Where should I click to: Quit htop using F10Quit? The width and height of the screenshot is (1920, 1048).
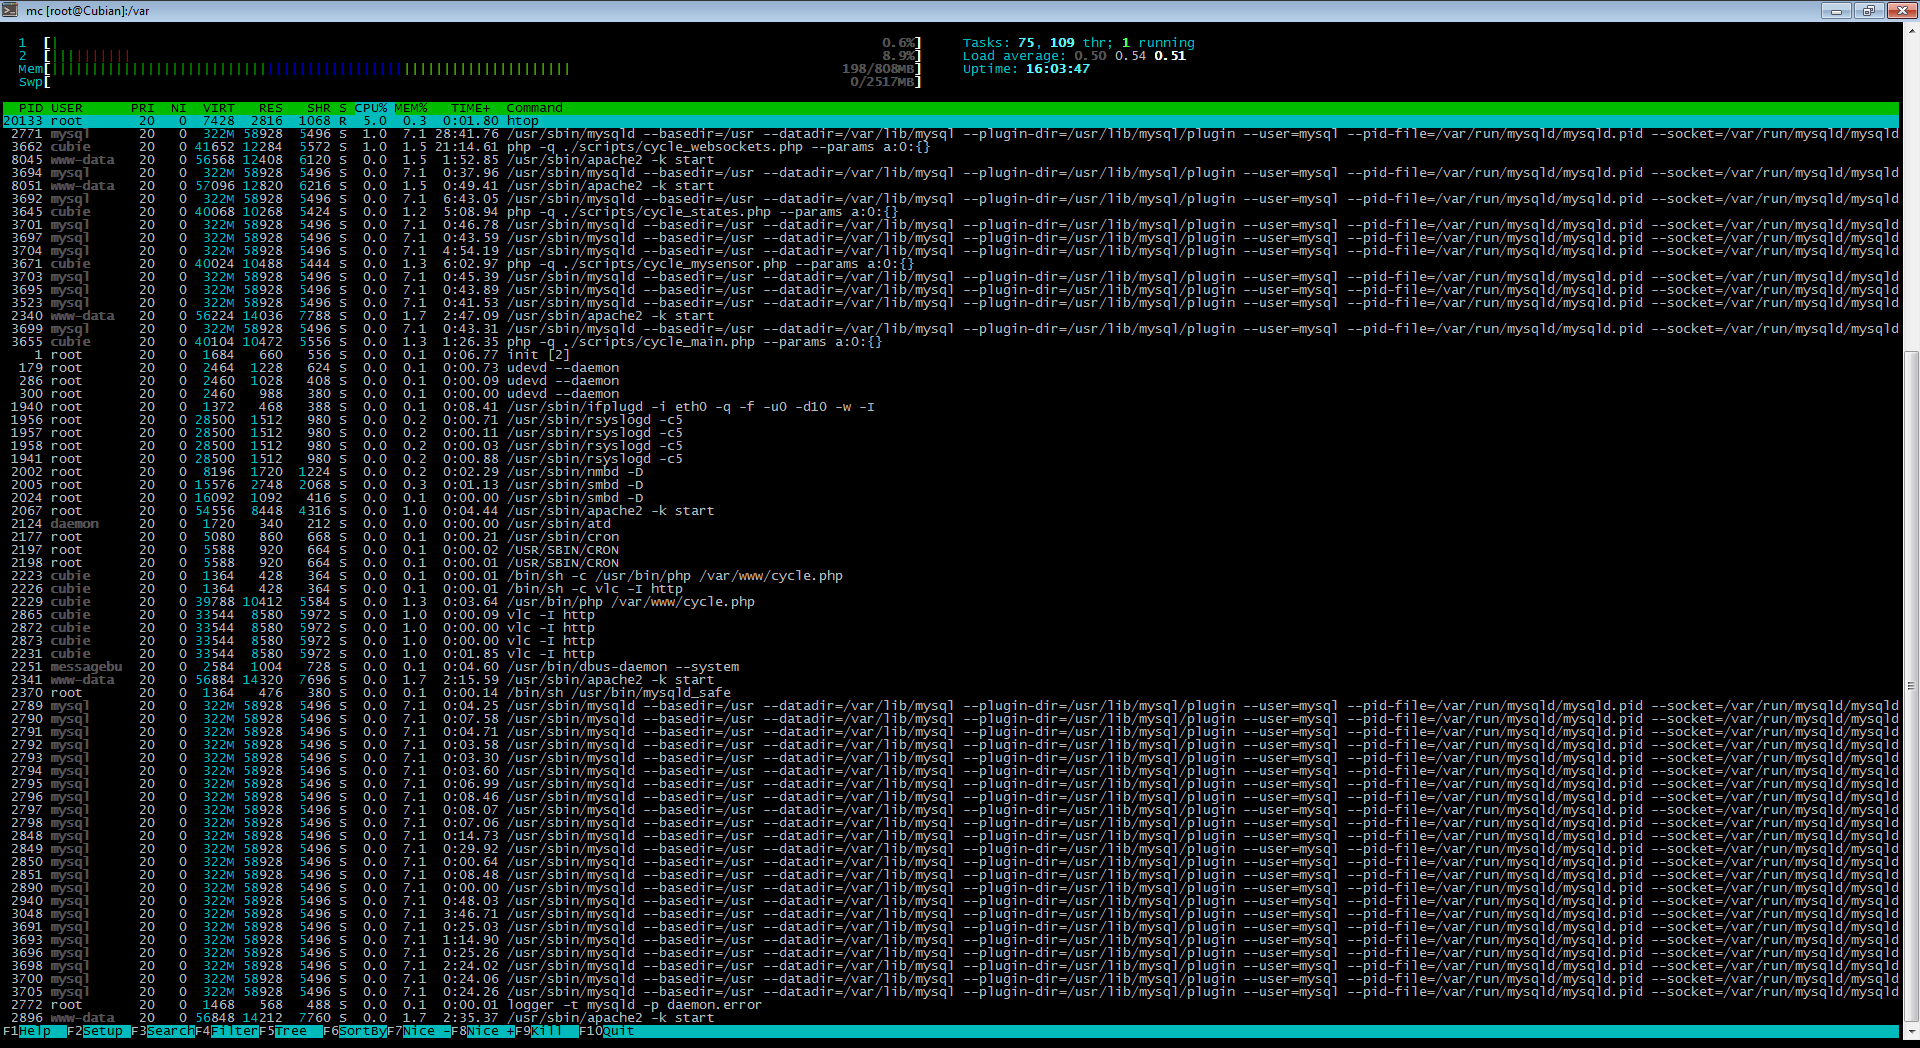[605, 1031]
